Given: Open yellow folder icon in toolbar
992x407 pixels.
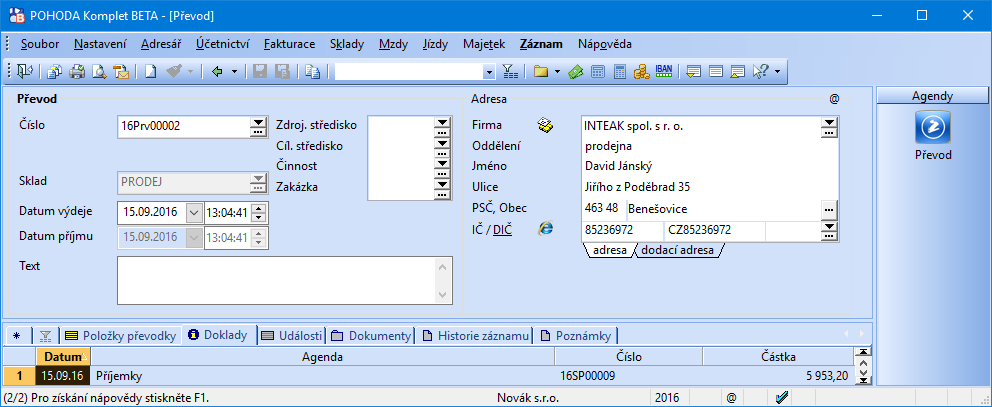Looking at the screenshot, I should tap(540, 72).
